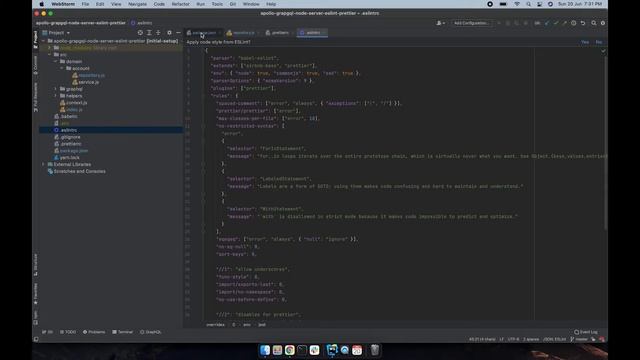Image resolution: width=640 pixels, height=360 pixels.
Task: Open Terminal app from the Dock
Action: [302, 350]
